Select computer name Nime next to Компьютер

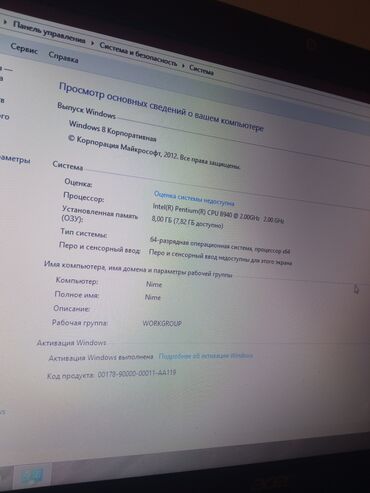pyautogui.click(x=154, y=284)
